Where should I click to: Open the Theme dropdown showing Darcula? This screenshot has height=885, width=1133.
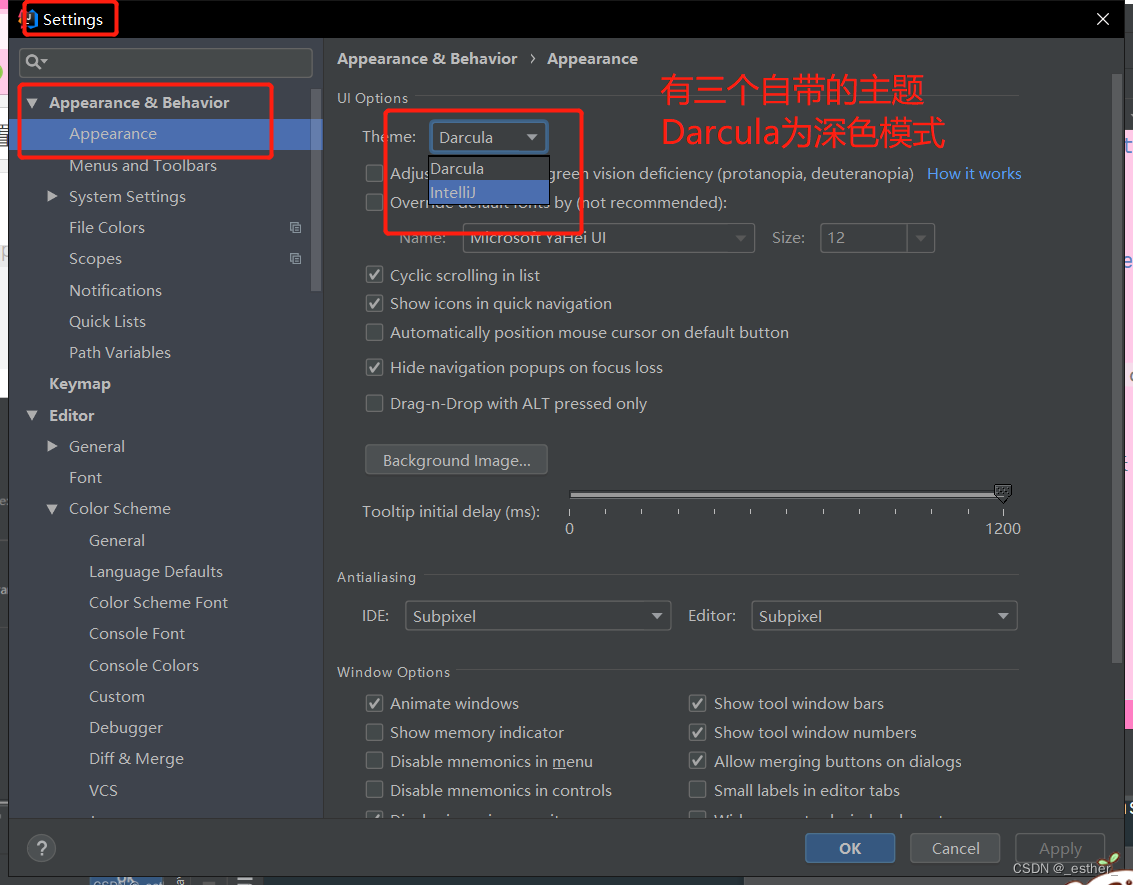(x=489, y=137)
